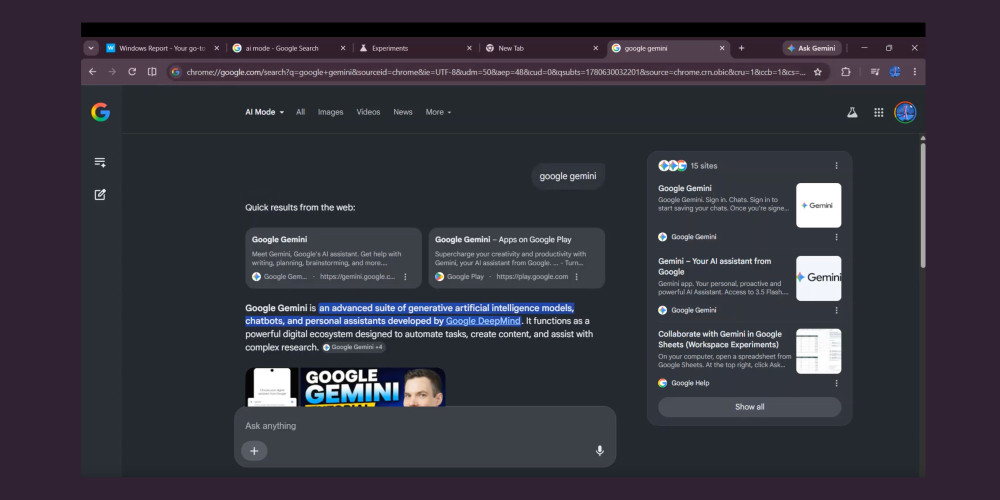Viewport: 1000px width, 500px height.
Task: Open the Google Gemini site listing
Action: point(723,198)
